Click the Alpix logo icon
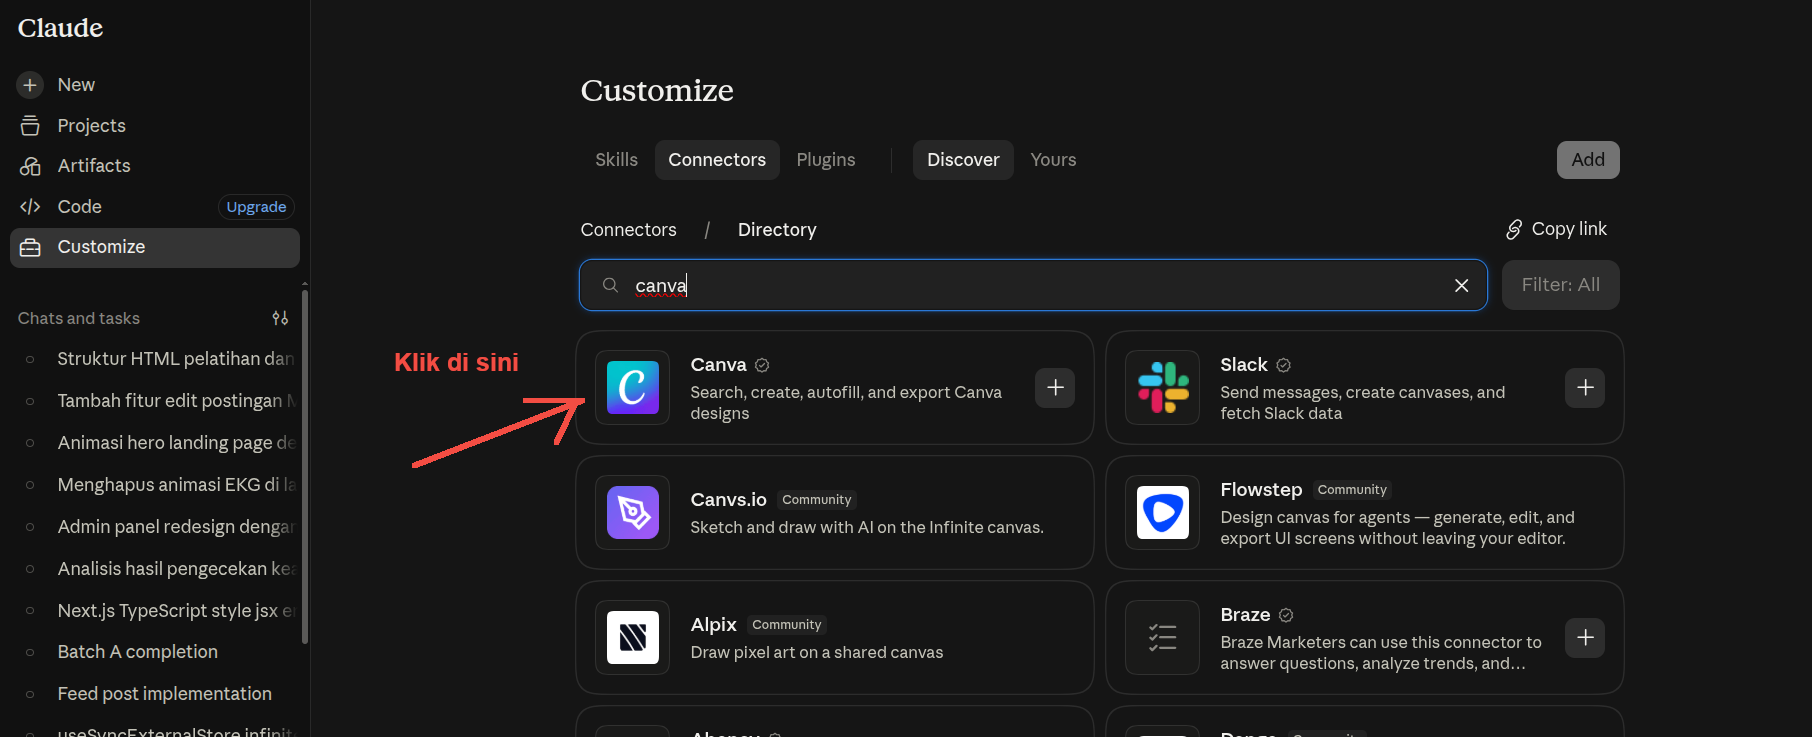Screen dimensions: 1812x737 coord(633,638)
